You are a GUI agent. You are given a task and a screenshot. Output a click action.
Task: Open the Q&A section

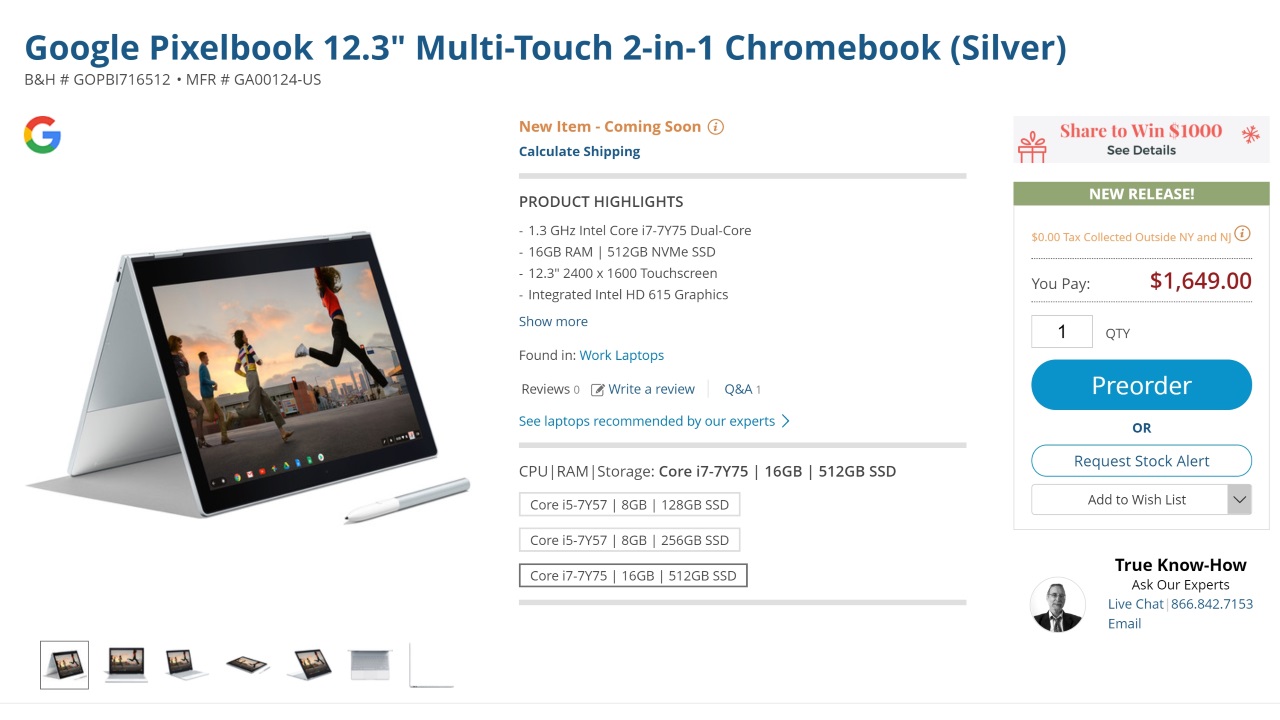tap(742, 390)
